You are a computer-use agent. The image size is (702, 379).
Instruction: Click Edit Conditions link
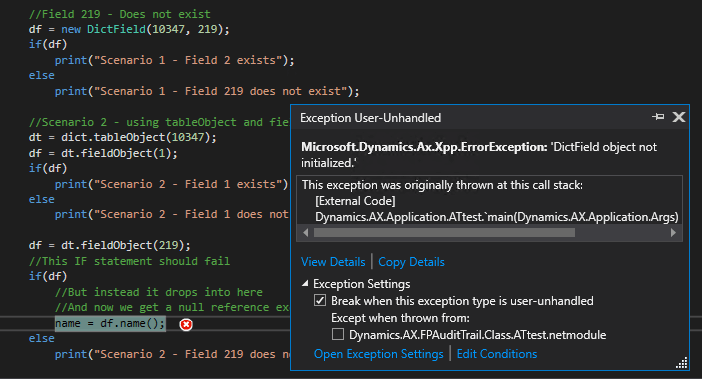click(497, 354)
